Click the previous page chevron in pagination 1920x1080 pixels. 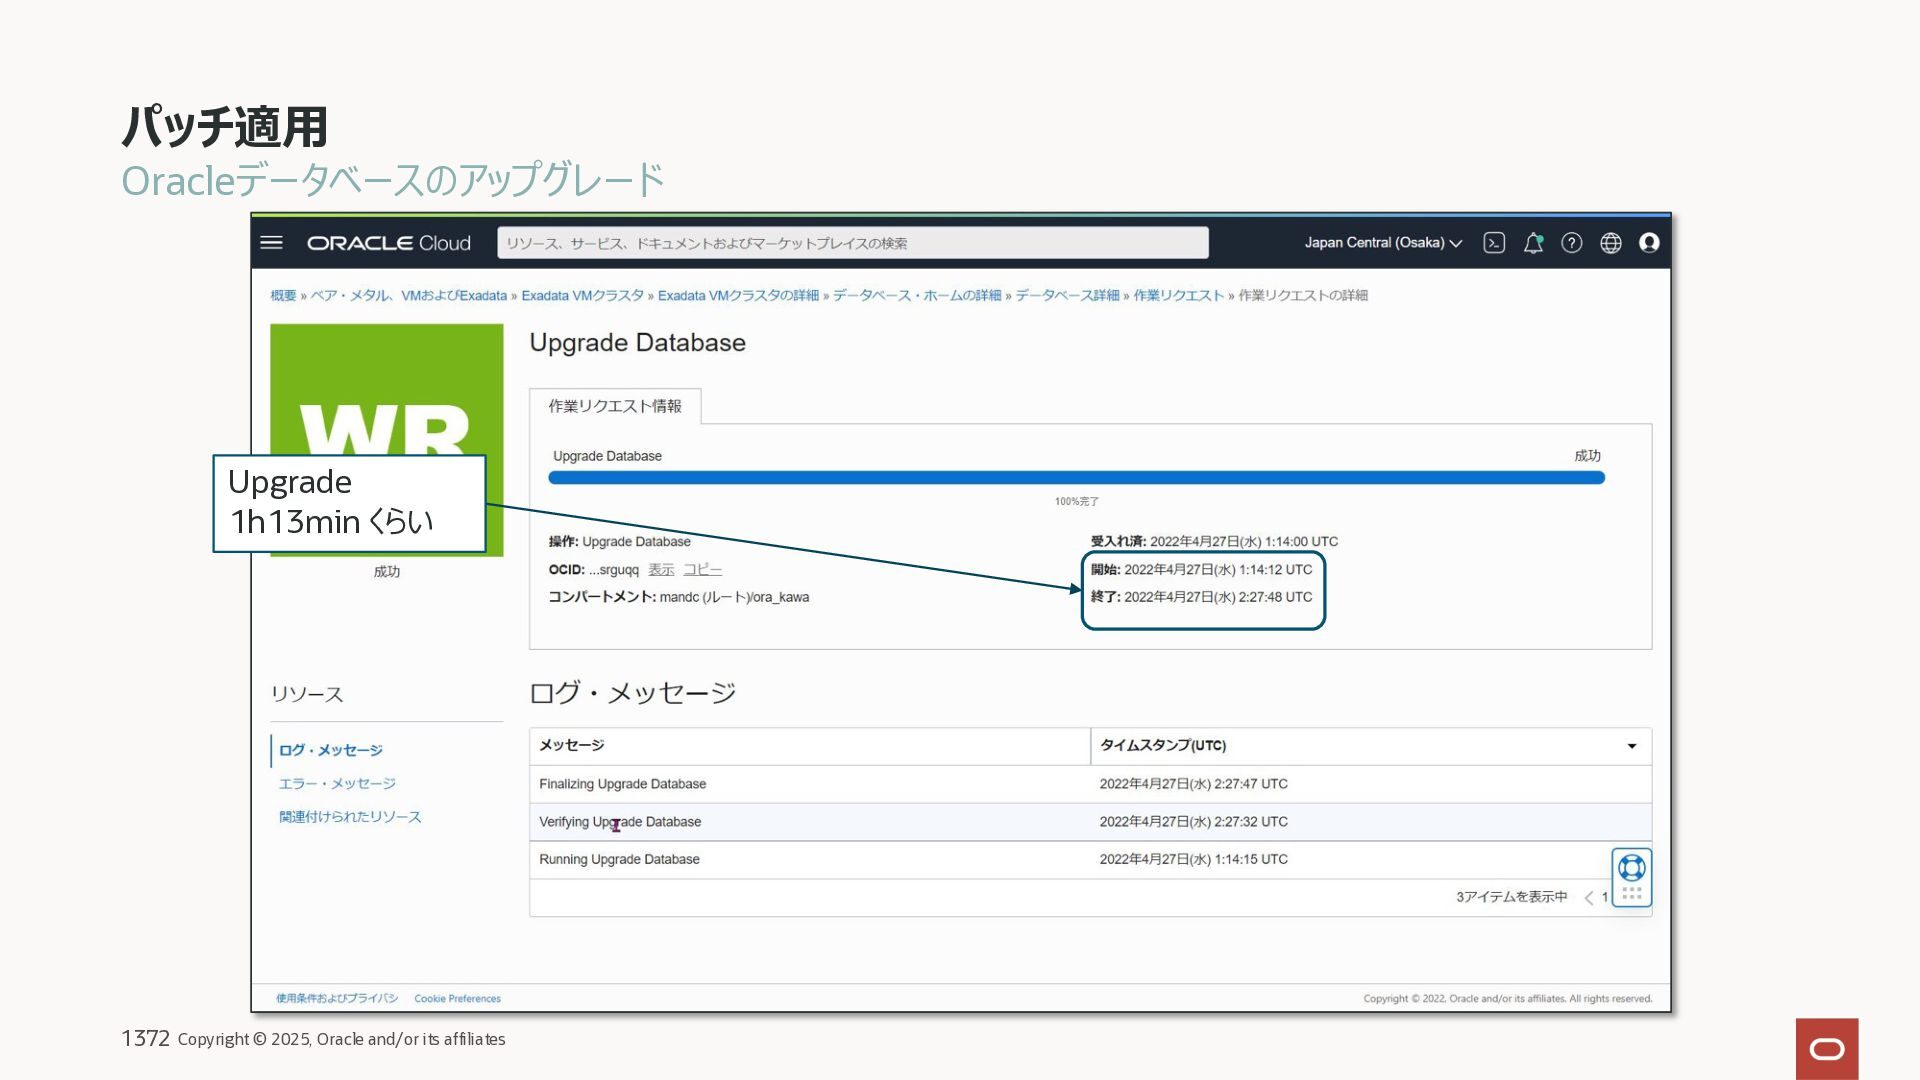click(1589, 898)
